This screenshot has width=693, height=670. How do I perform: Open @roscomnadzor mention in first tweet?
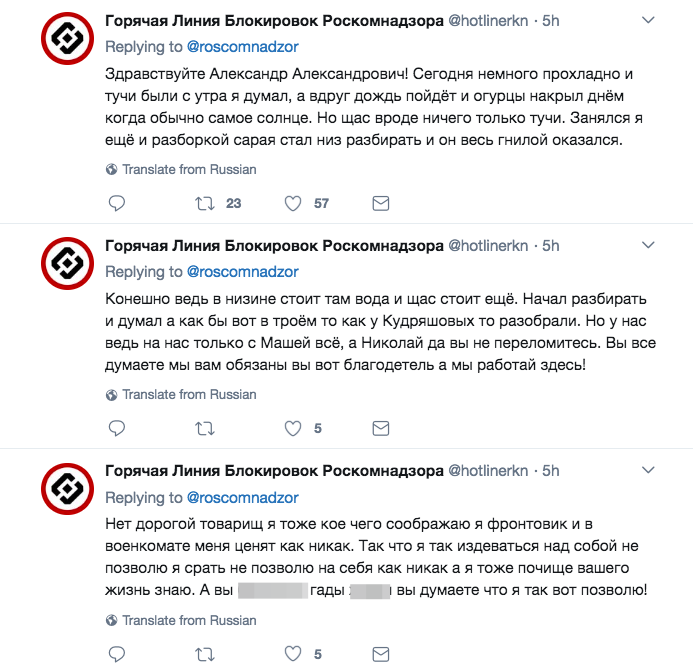click(242, 46)
